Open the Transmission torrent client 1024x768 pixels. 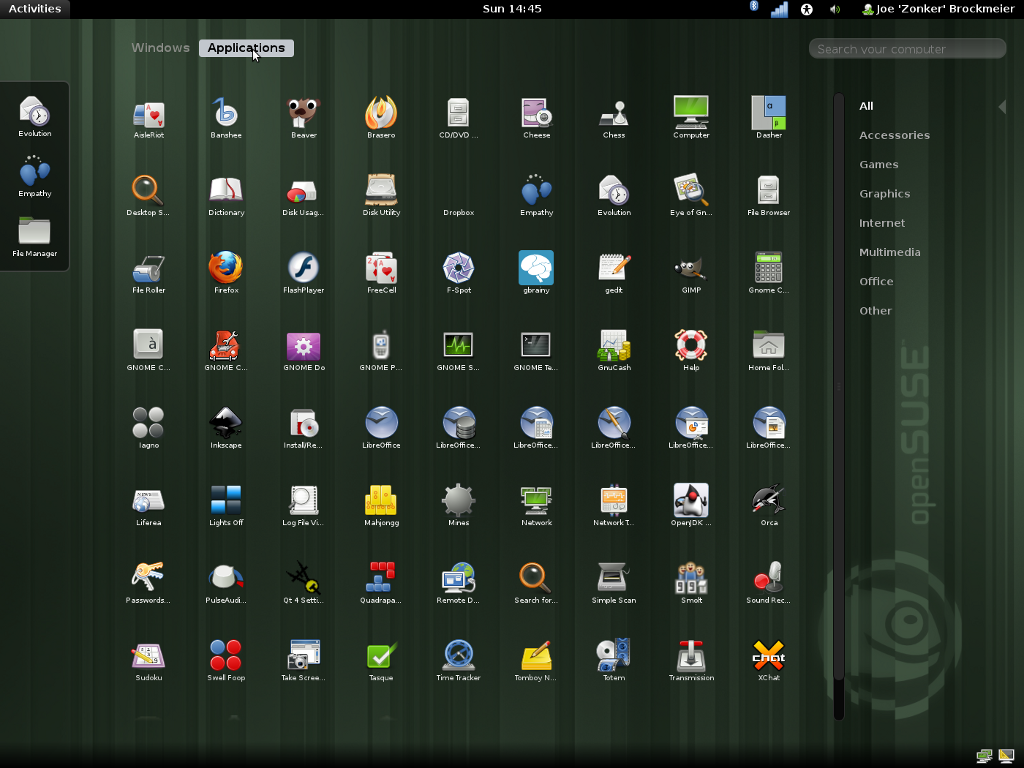pyautogui.click(x=691, y=656)
